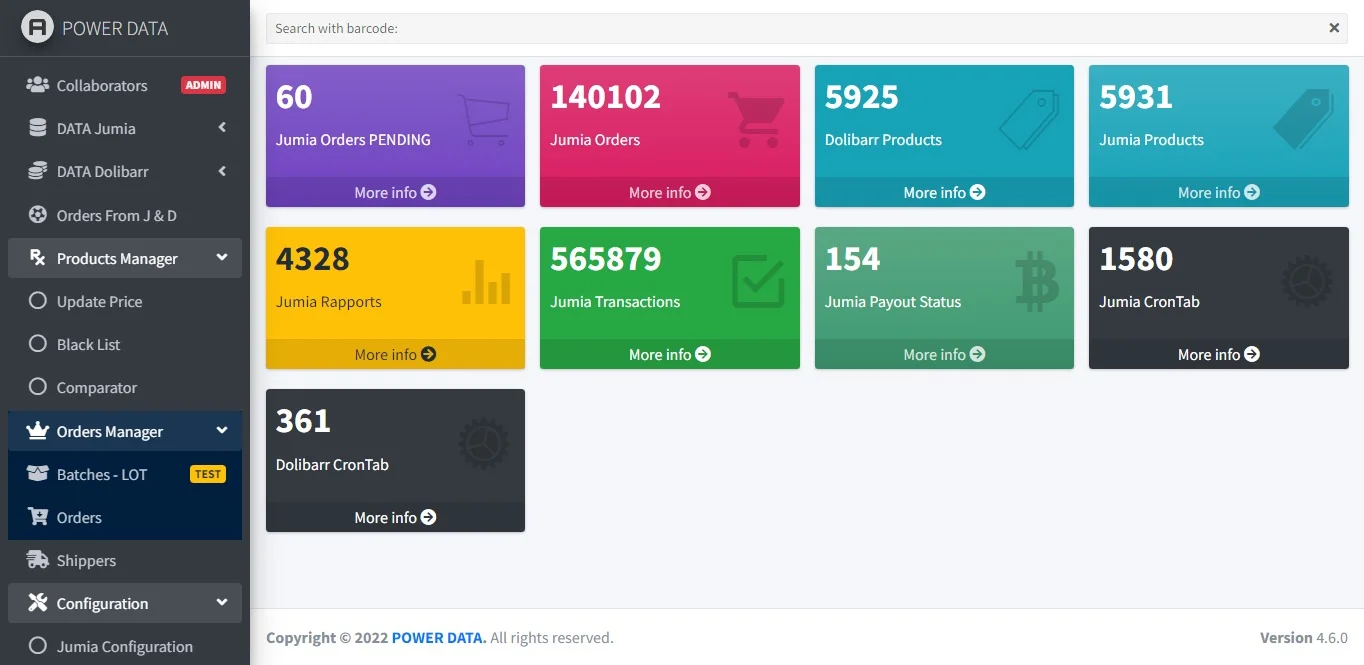Select the Update Price circle item

38,301
